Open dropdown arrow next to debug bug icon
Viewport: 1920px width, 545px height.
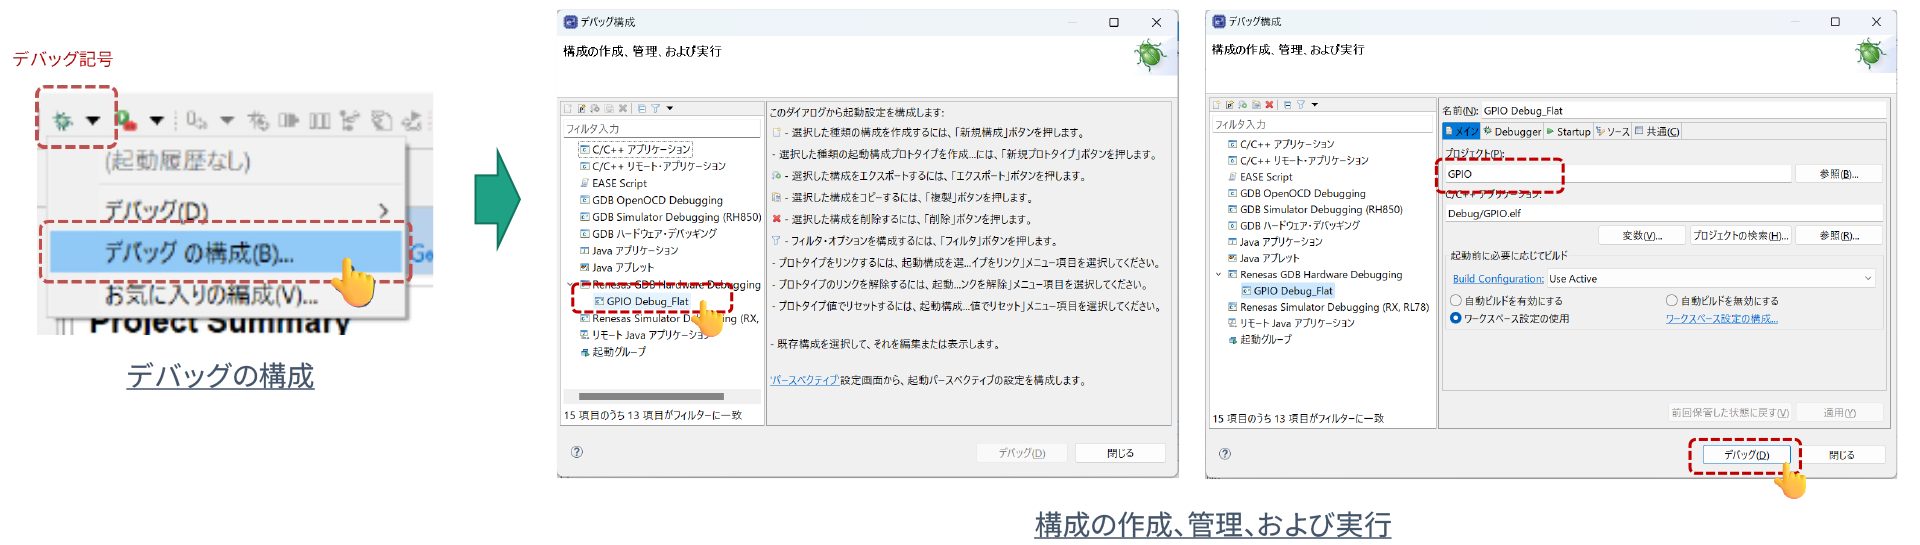coord(93,121)
